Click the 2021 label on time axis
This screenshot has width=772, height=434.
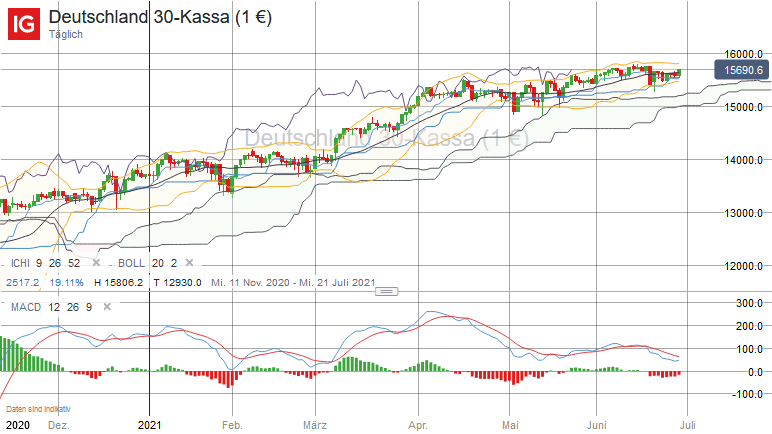click(x=149, y=425)
